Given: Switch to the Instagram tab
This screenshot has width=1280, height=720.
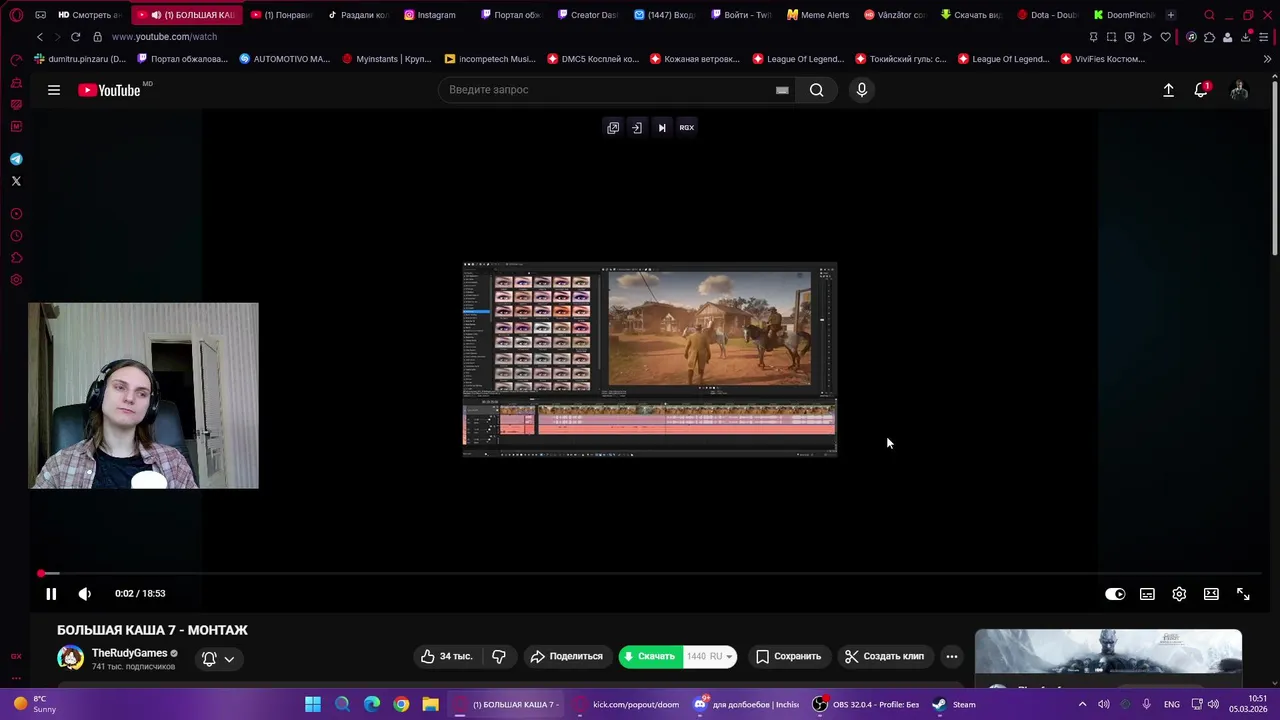Looking at the screenshot, I should (x=431, y=15).
